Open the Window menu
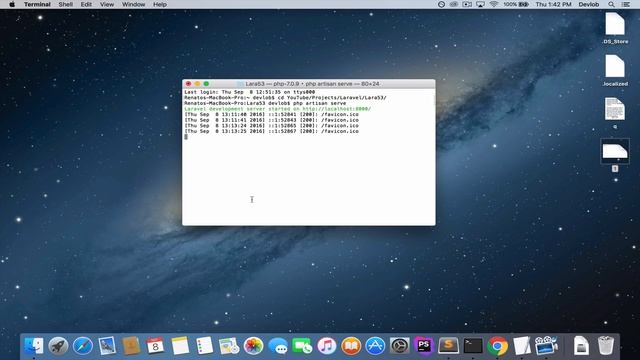 133,4
